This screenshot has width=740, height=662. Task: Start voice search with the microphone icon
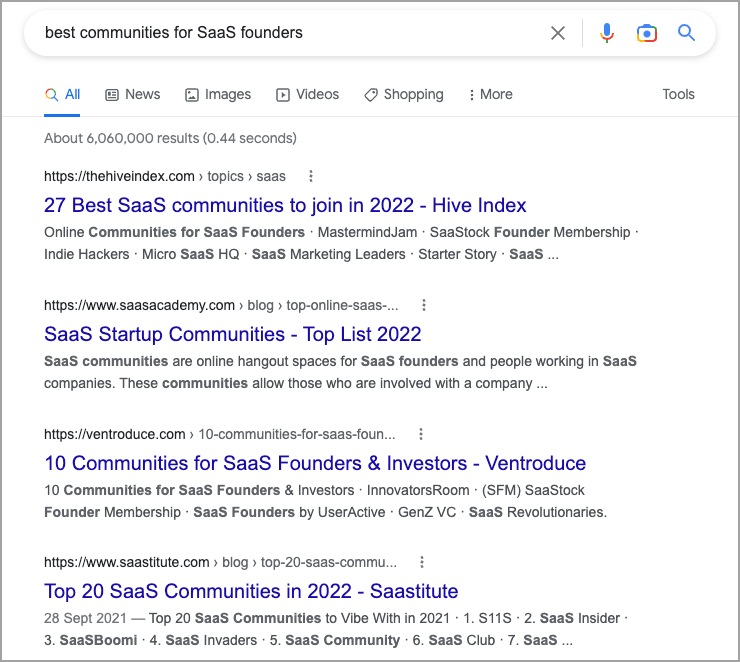[607, 33]
